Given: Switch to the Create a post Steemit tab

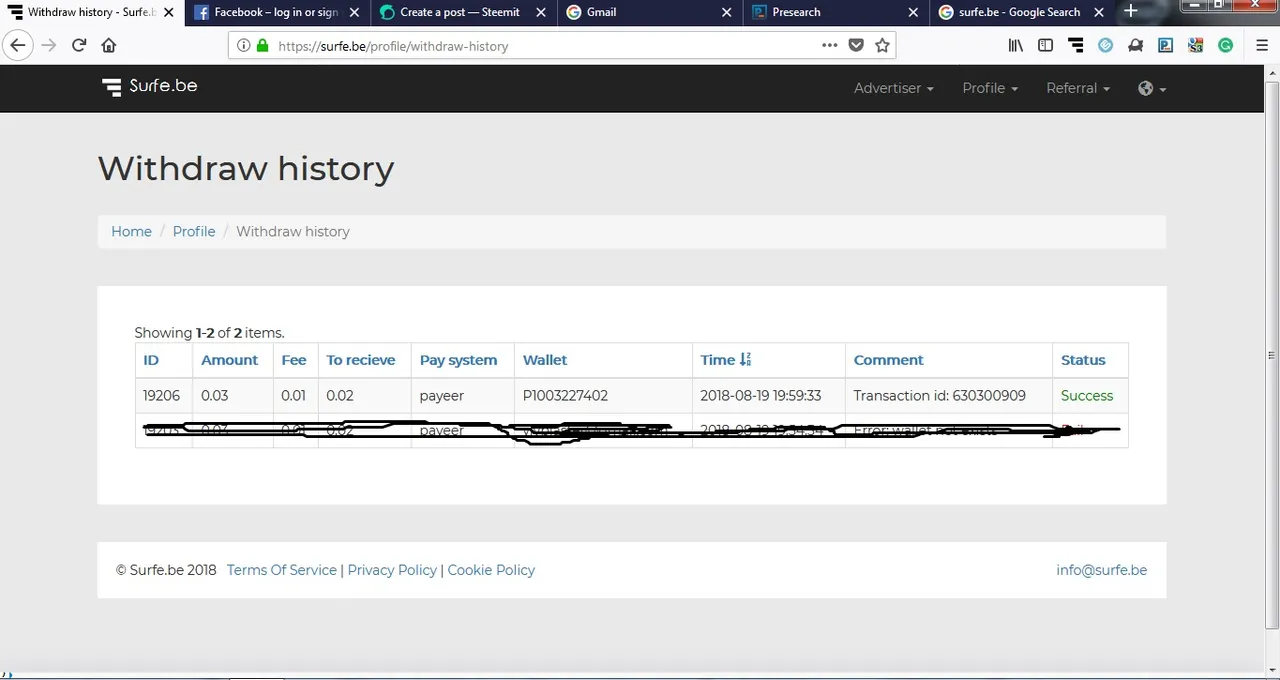Looking at the screenshot, I should click(460, 12).
